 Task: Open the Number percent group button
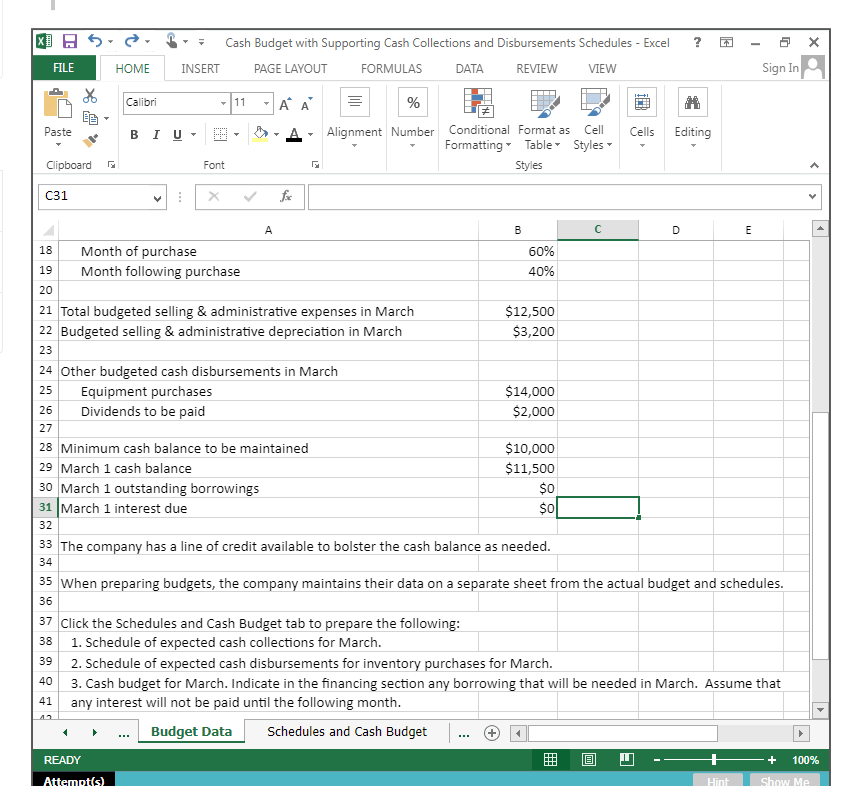412,117
